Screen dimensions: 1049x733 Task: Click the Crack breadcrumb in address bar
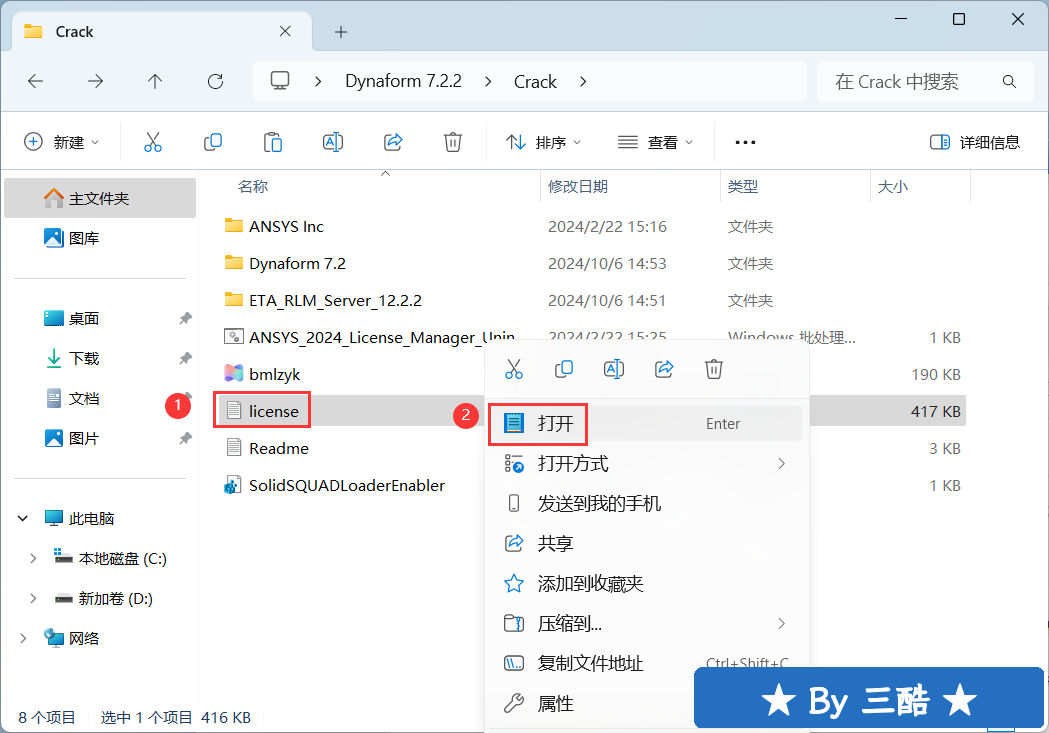[x=535, y=82]
